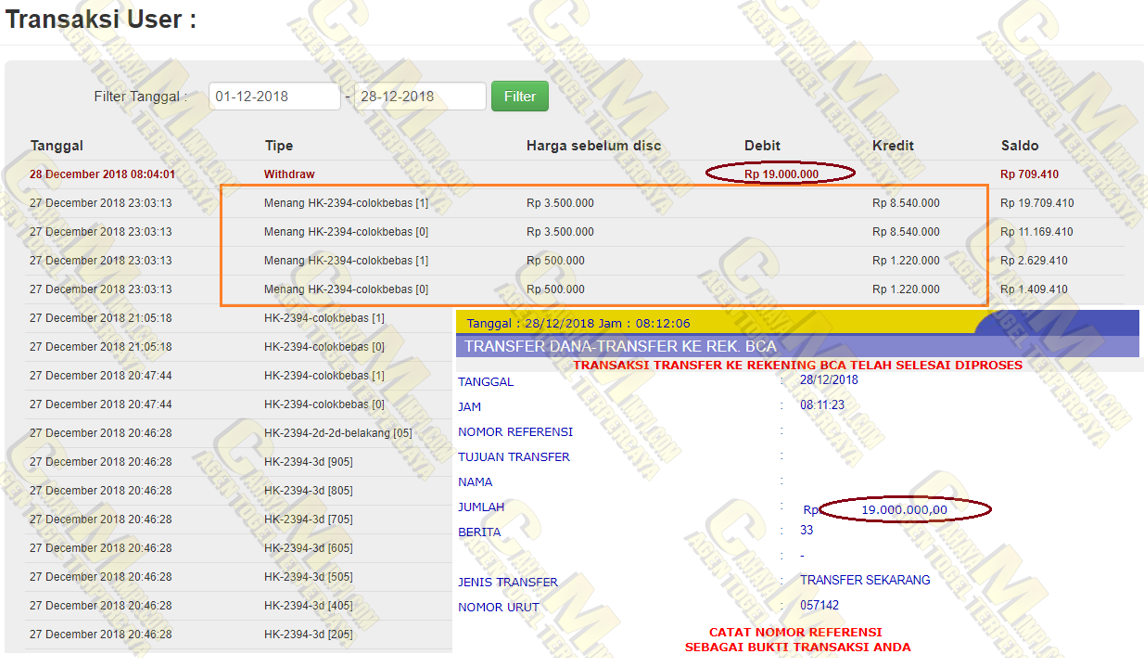Click the Tanggal column header
Viewport: 1148px width, 658px height.
pyautogui.click(x=57, y=146)
